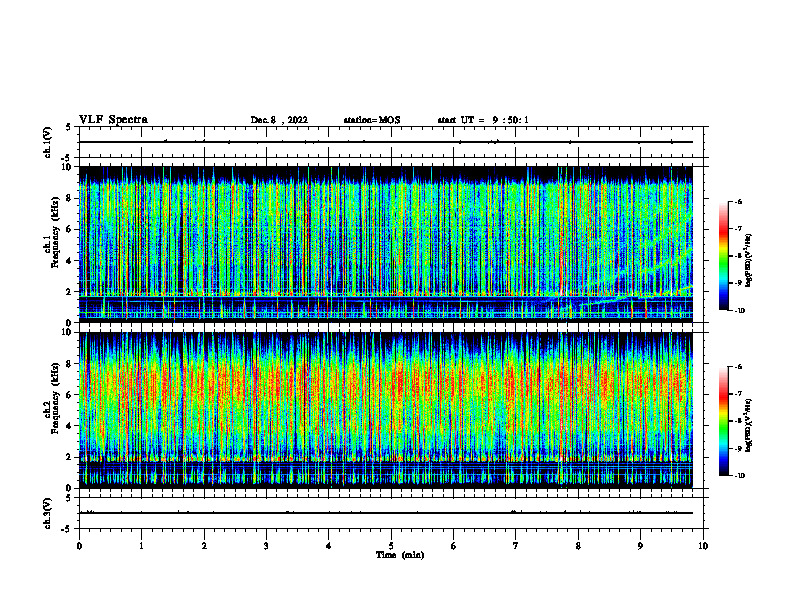The image size is (792, 612).
Task: Click the "5" tick on the time axis
Action: [x=391, y=546]
